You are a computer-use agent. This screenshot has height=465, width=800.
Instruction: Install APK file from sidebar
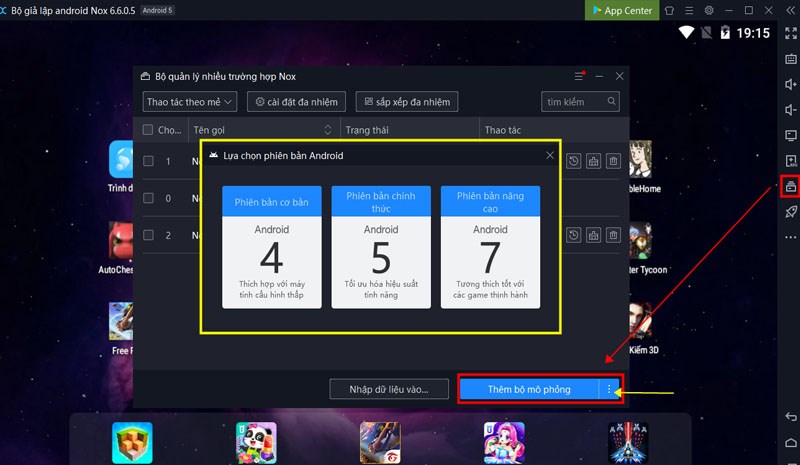coord(791,161)
